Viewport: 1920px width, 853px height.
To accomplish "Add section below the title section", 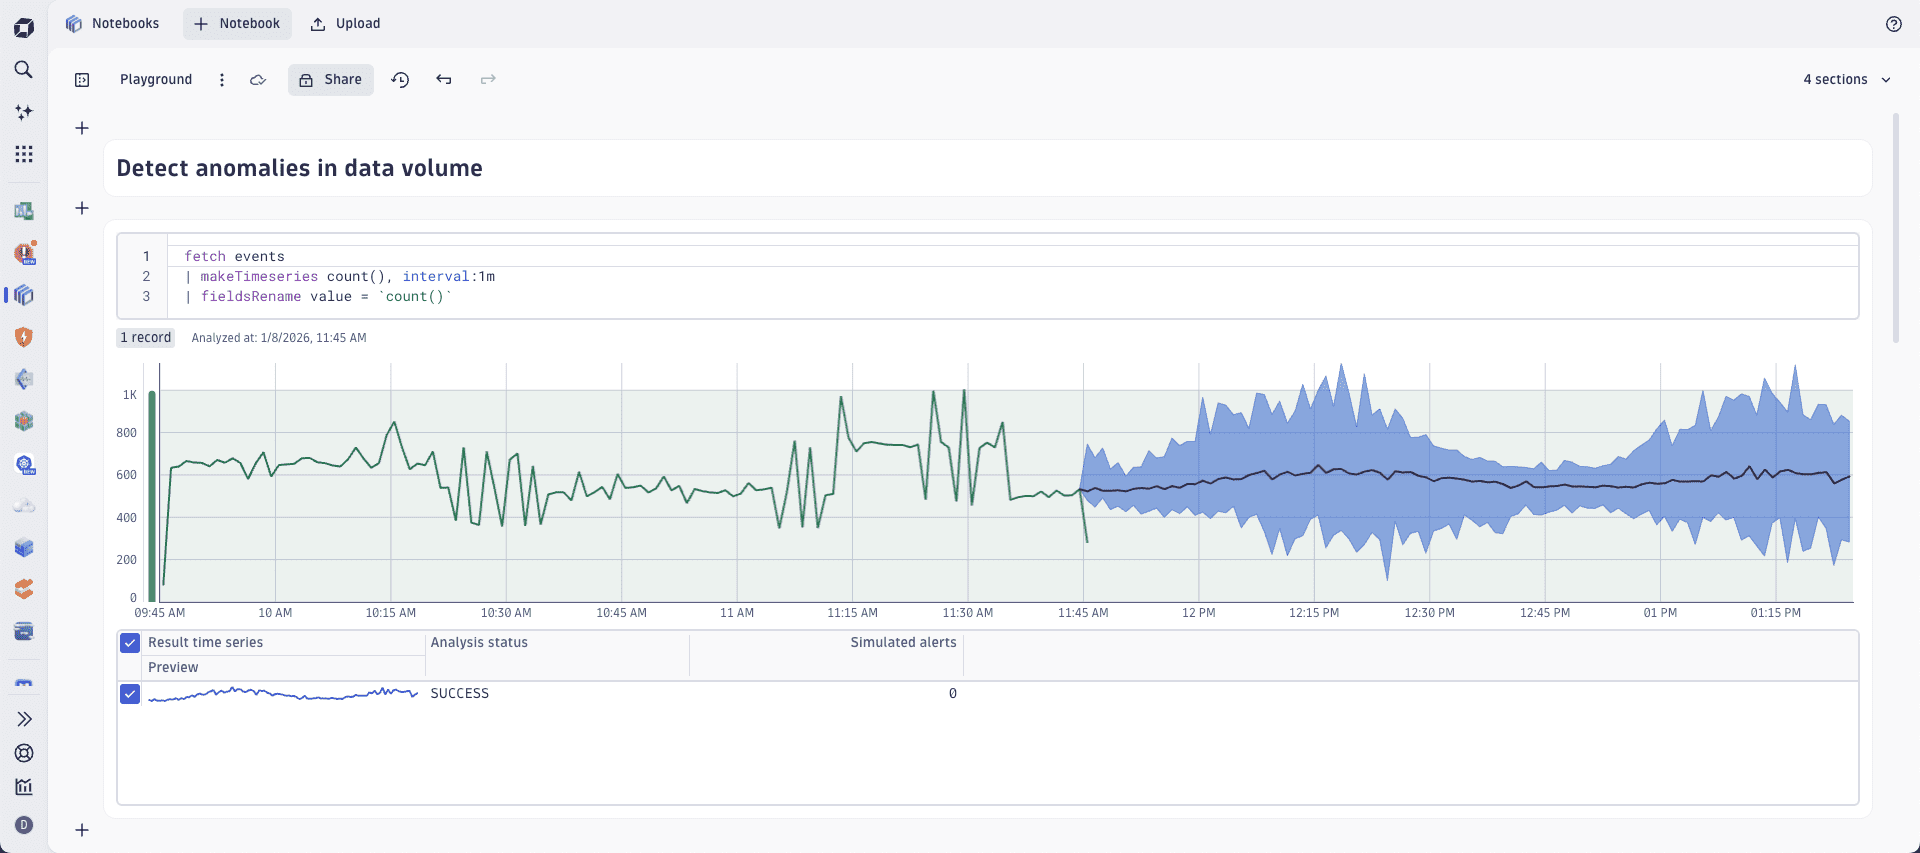I will (x=82, y=208).
